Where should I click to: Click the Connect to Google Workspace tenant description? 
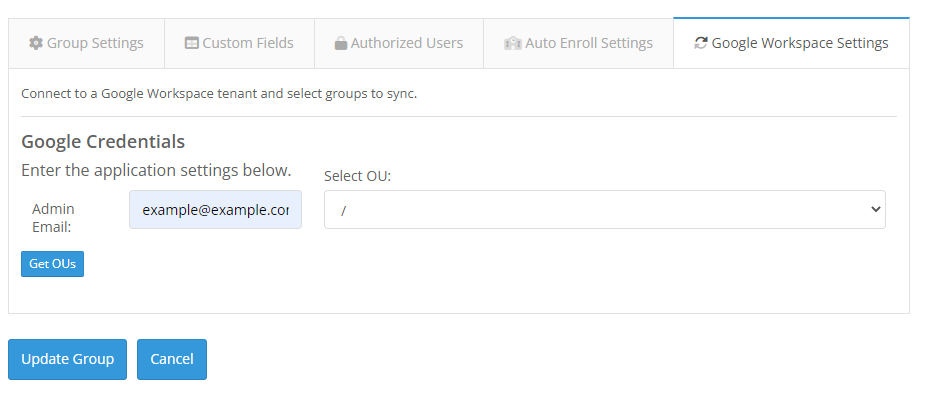219,94
